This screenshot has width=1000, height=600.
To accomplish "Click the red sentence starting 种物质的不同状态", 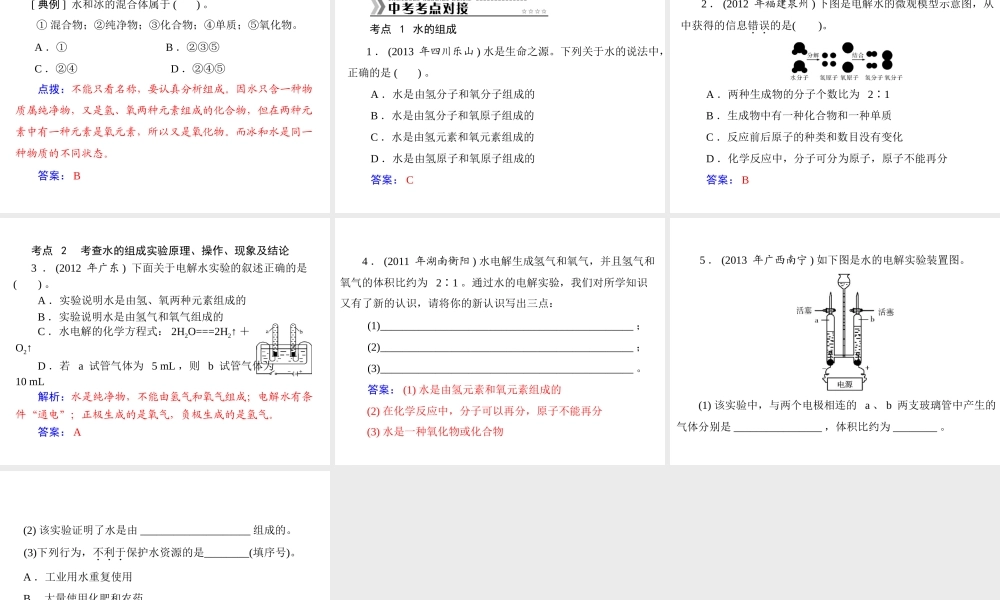I will [x=62, y=154].
